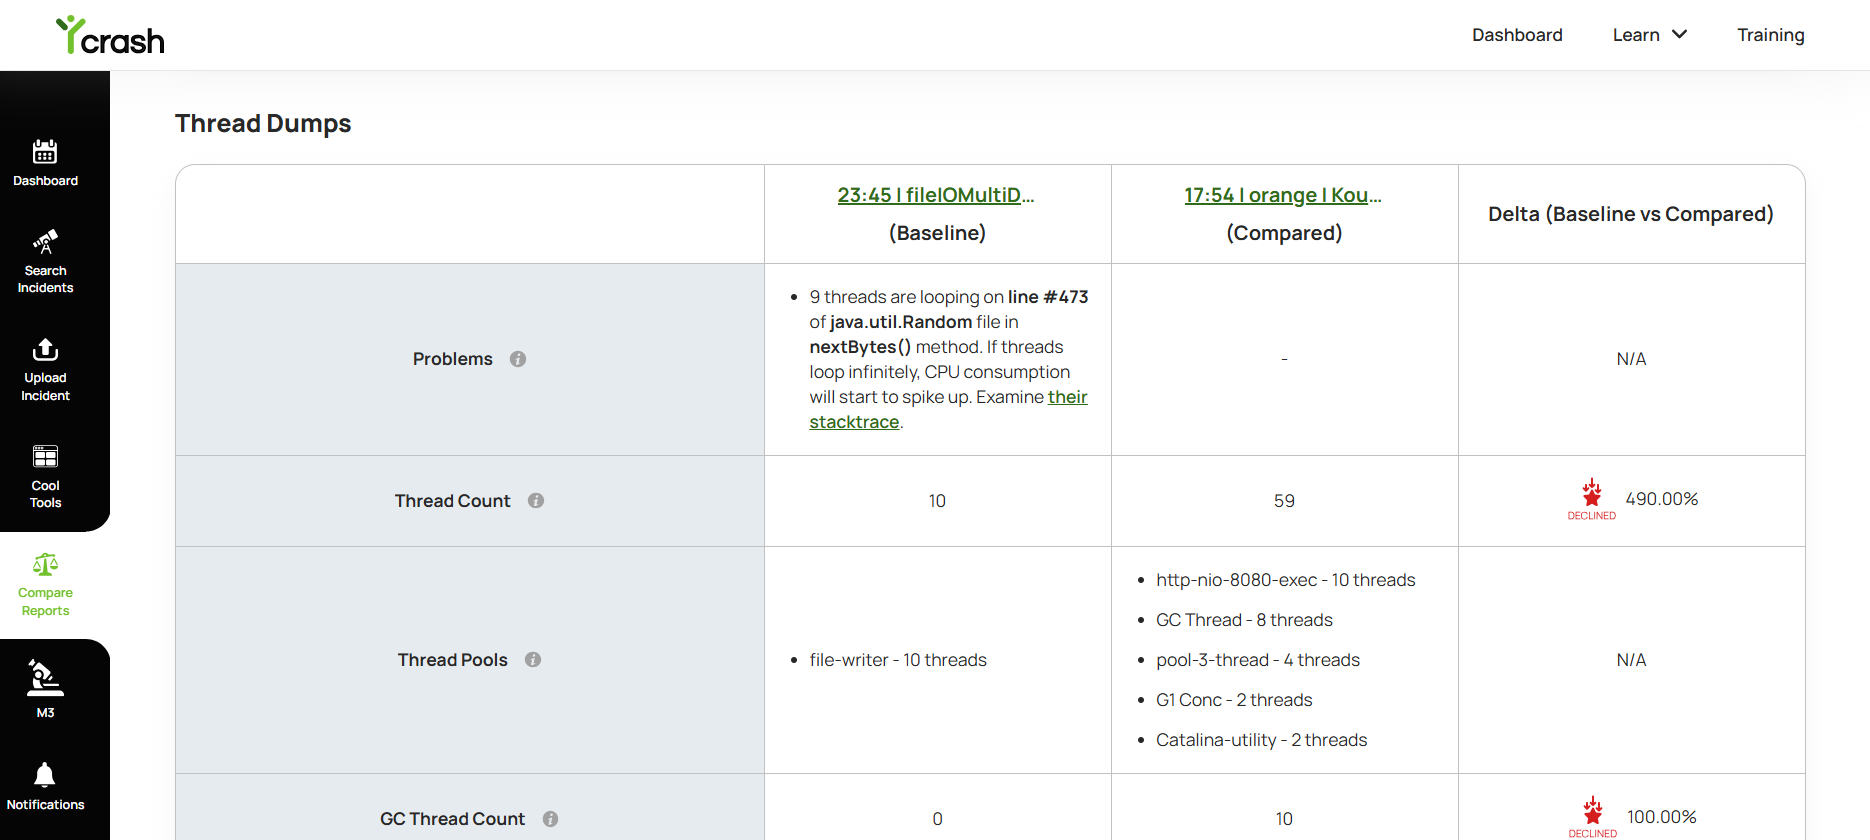This screenshot has width=1870, height=840.
Task: Open Search Incidents in the sidebar
Action: pos(45,262)
